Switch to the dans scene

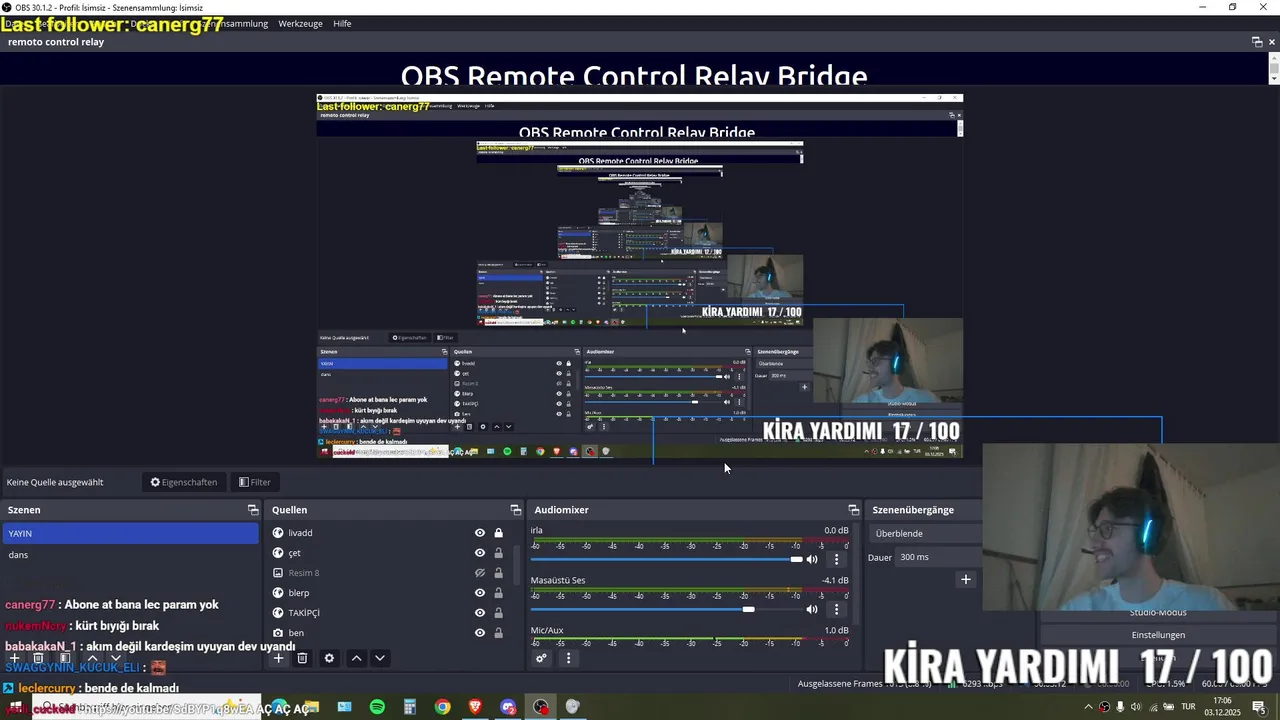tap(130, 554)
